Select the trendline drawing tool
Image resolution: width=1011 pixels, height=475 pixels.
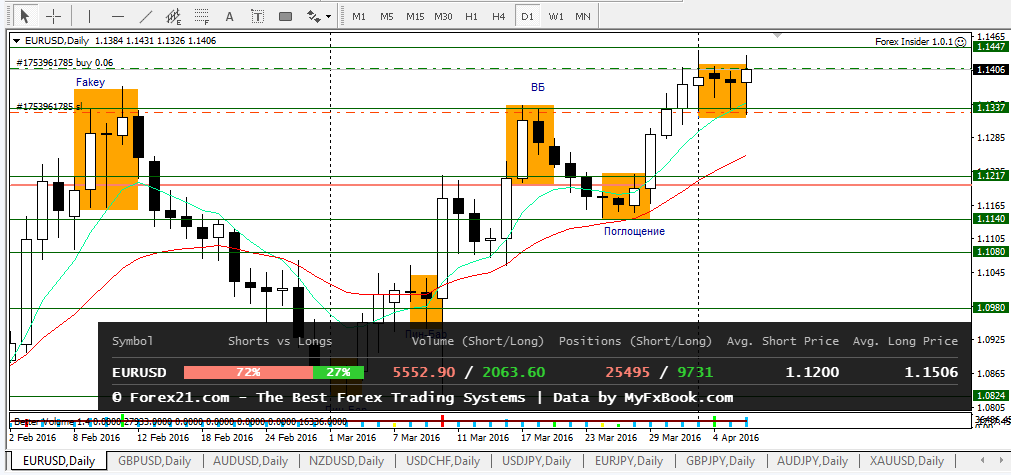pos(146,15)
